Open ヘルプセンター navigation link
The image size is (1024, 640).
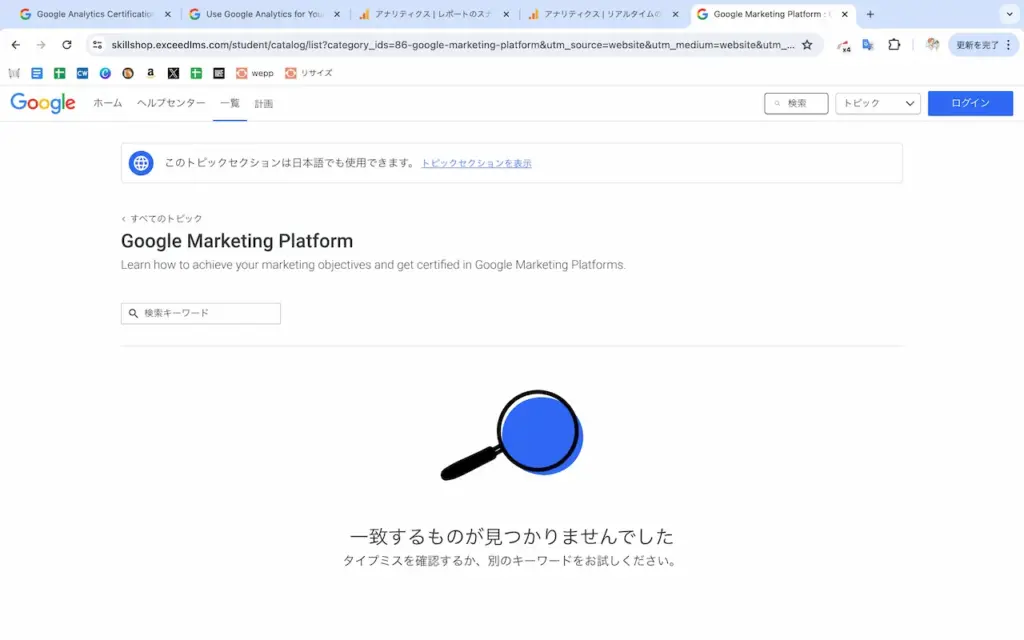[171, 103]
